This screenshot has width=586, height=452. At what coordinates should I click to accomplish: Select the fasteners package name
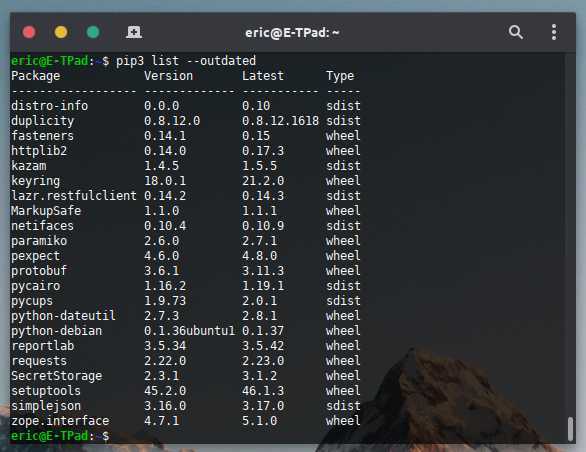click(x=43, y=136)
